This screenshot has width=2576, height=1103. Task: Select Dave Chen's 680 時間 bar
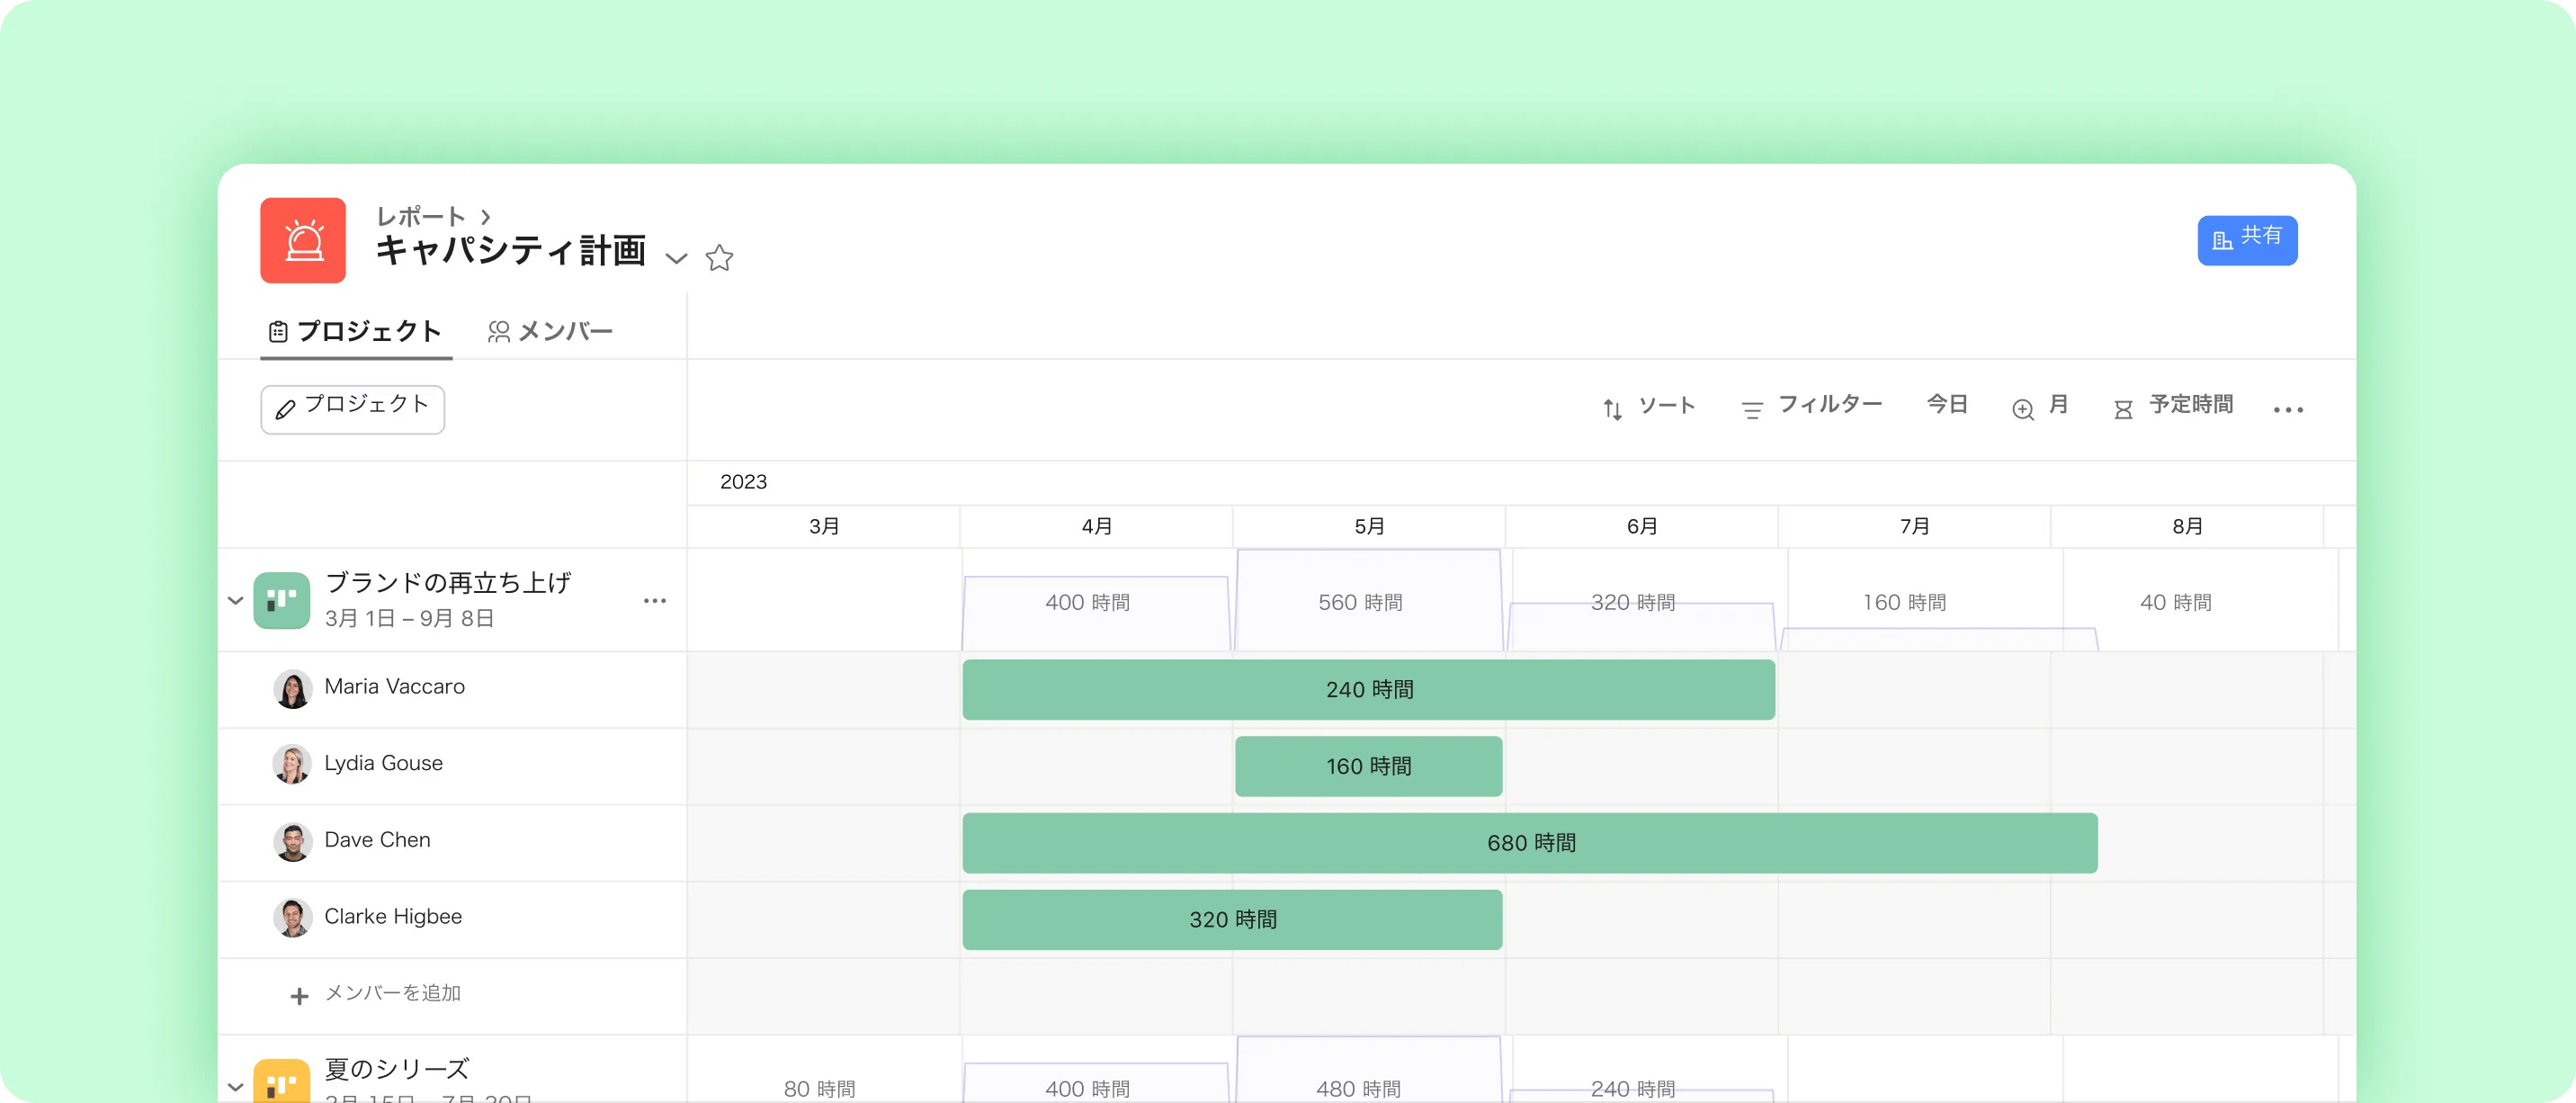(x=1530, y=843)
